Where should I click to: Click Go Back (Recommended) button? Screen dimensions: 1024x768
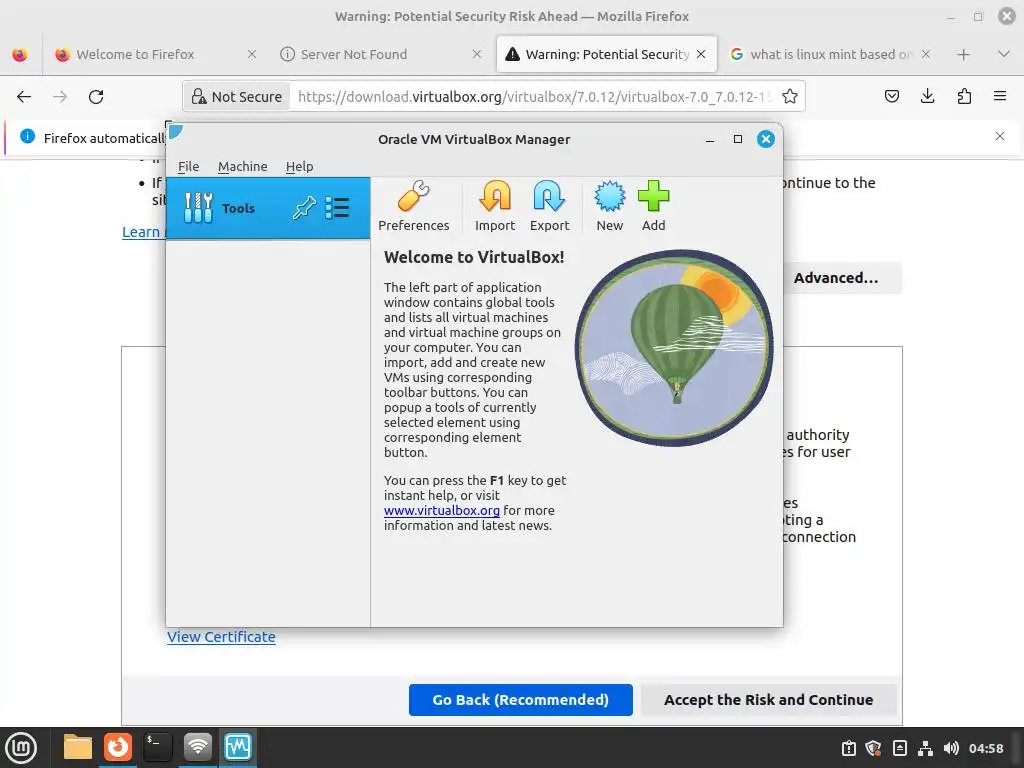click(520, 700)
